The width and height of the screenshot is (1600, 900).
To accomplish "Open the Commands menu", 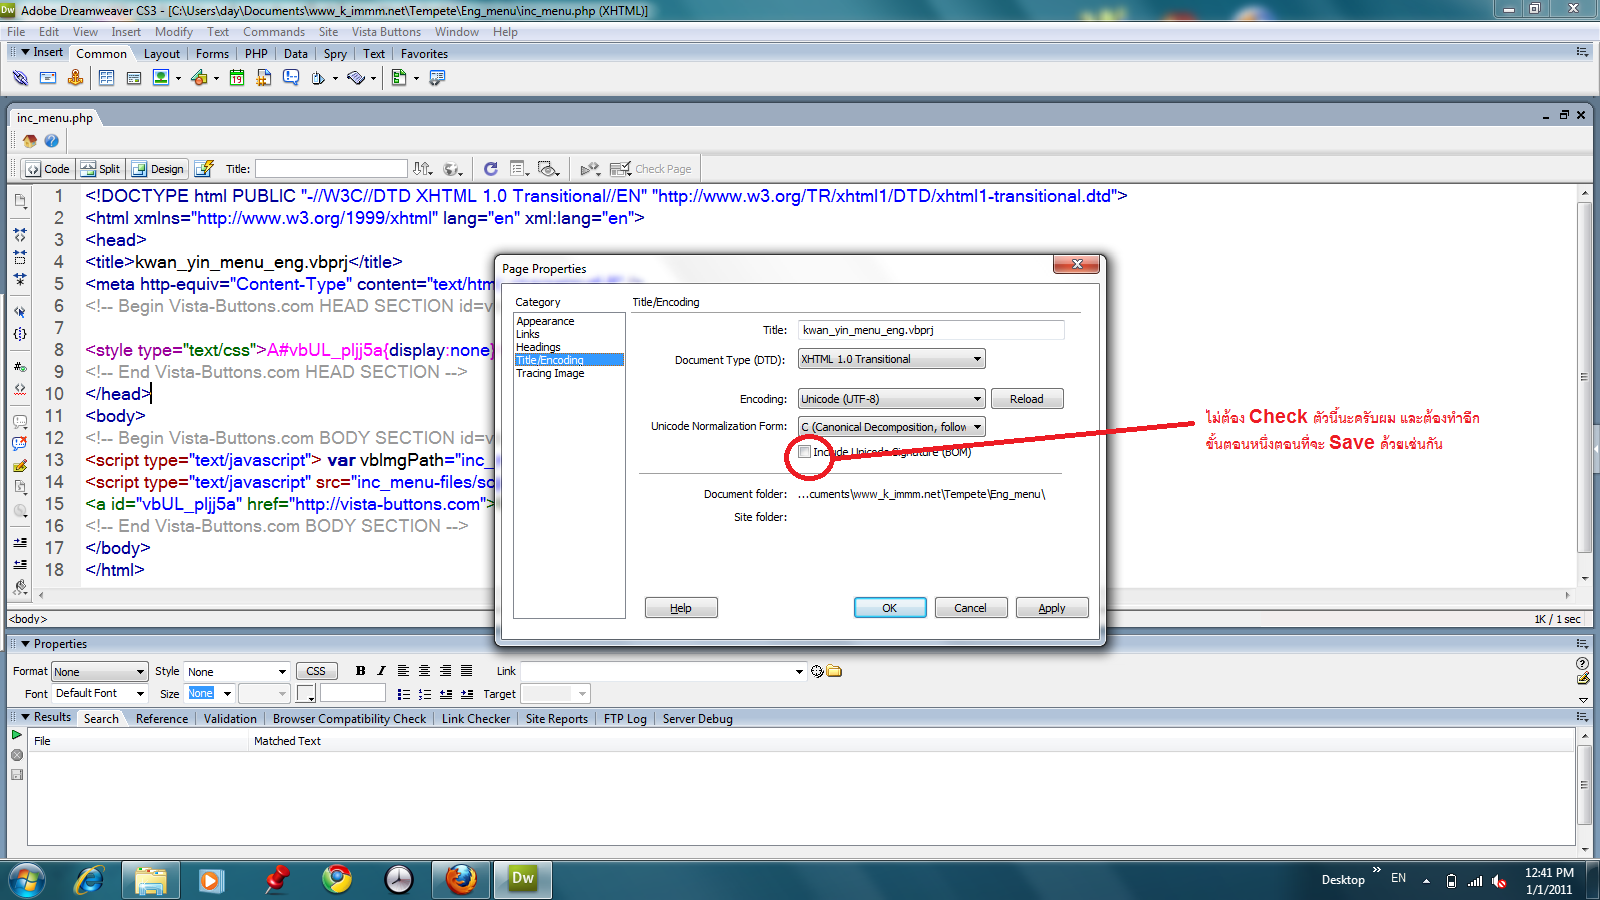I will pos(274,32).
